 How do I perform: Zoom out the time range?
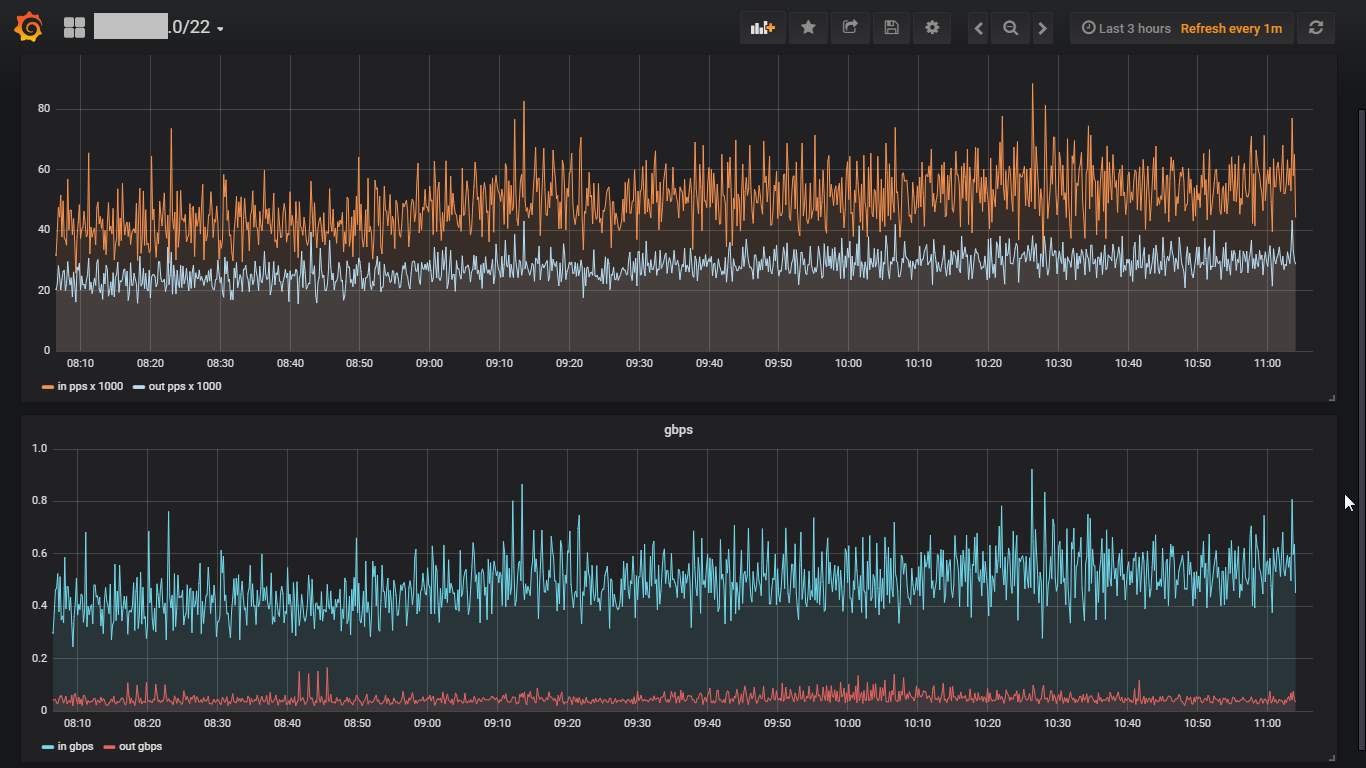1011,28
